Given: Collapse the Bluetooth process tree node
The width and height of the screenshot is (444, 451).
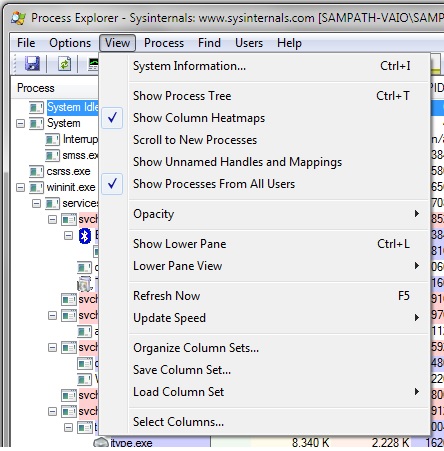Looking at the screenshot, I should (x=68, y=236).
